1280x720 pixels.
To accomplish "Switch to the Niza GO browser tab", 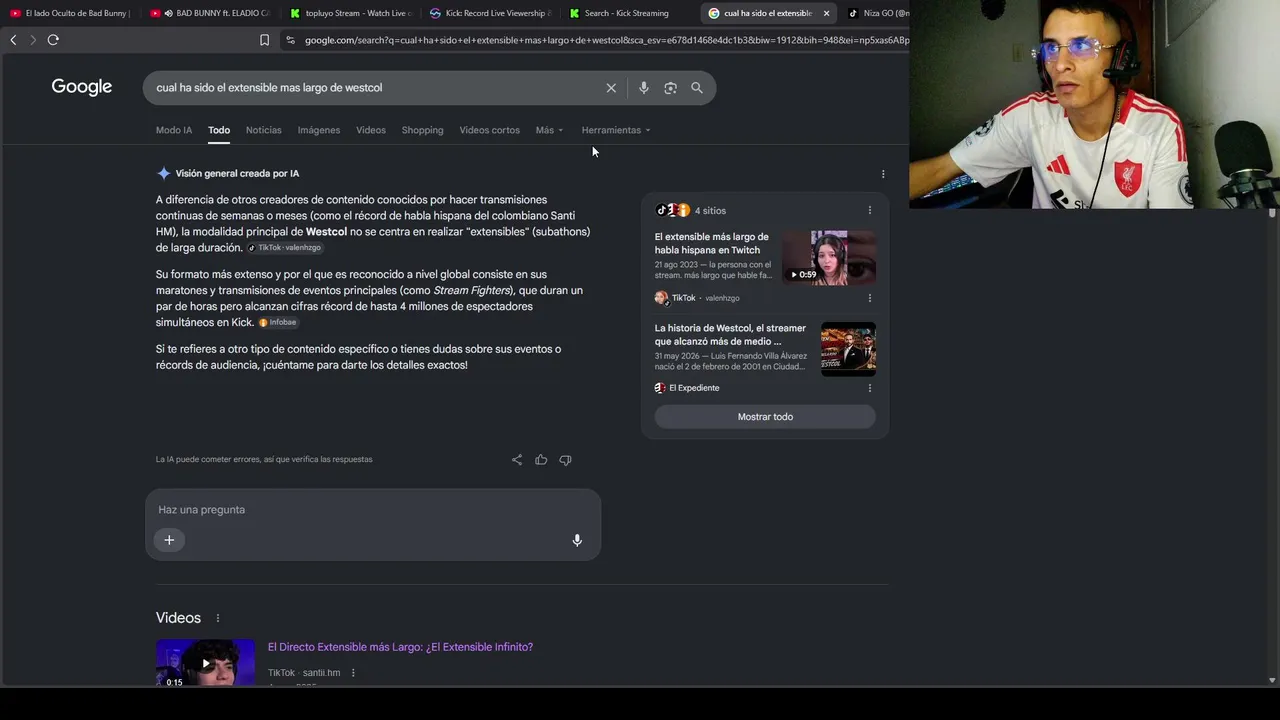I will tap(877, 13).
